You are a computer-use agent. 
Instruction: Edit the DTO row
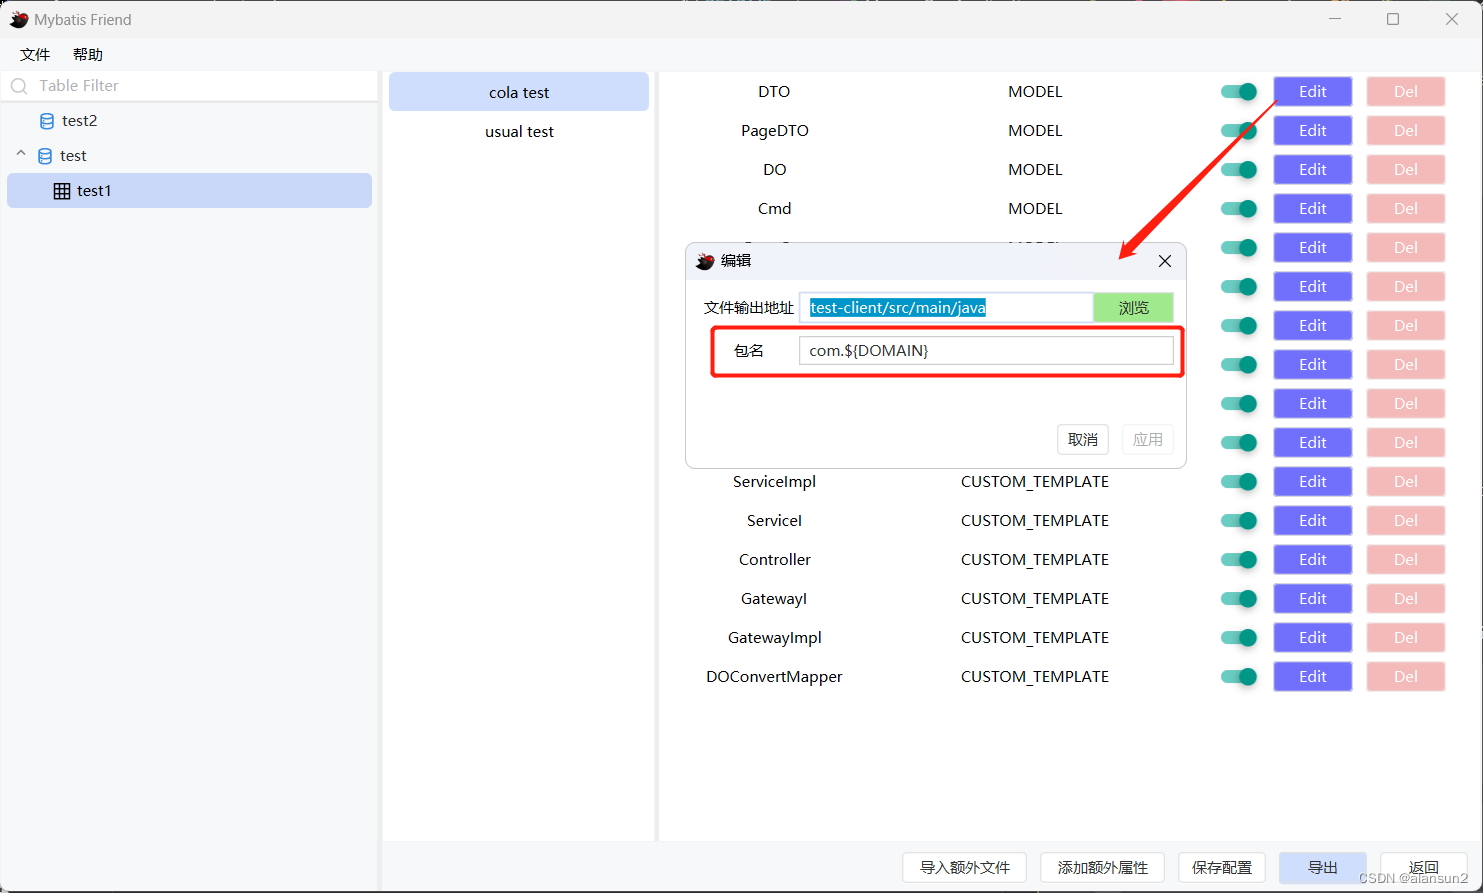1313,92
